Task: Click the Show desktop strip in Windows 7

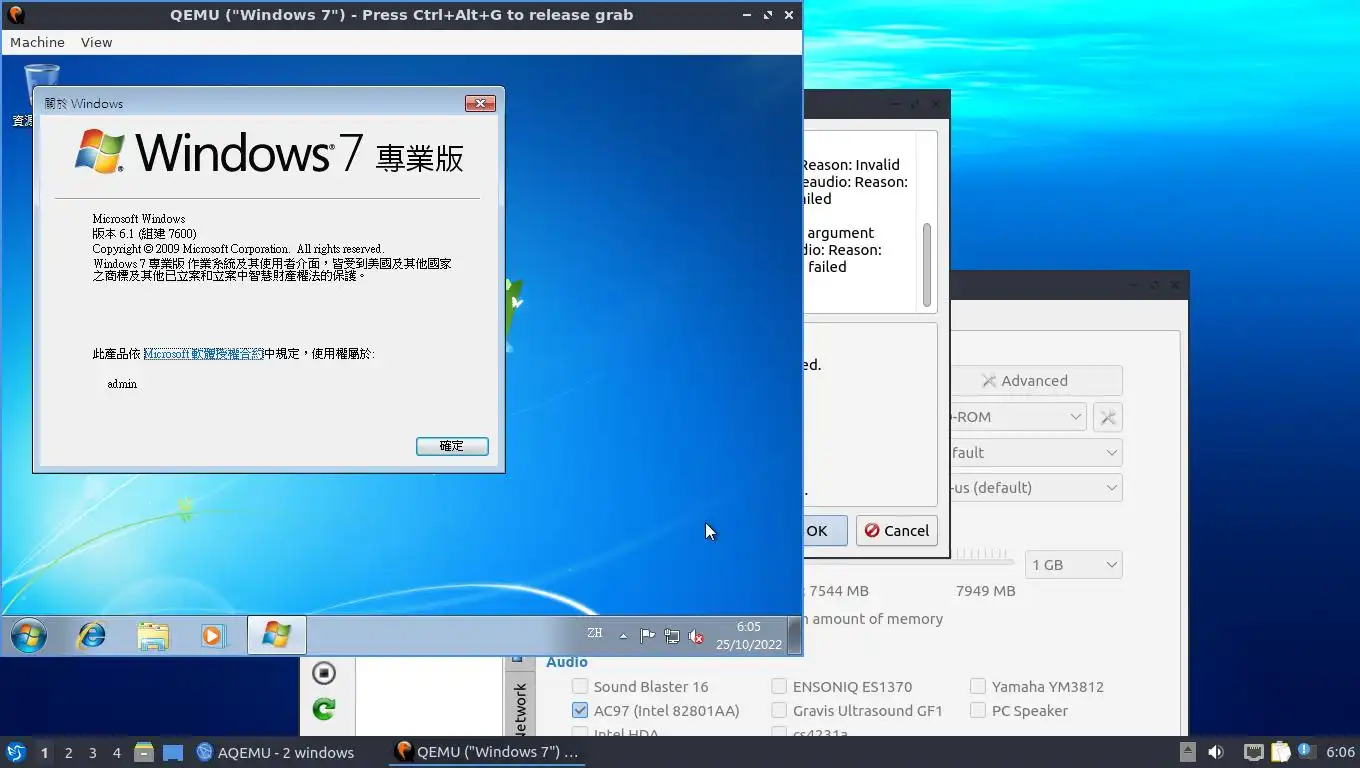Action: pos(795,636)
